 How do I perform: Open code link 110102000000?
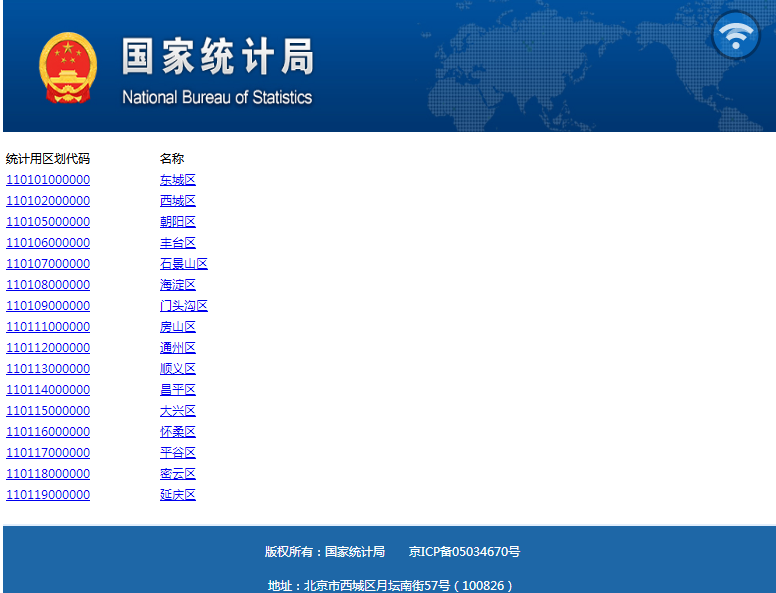(48, 200)
